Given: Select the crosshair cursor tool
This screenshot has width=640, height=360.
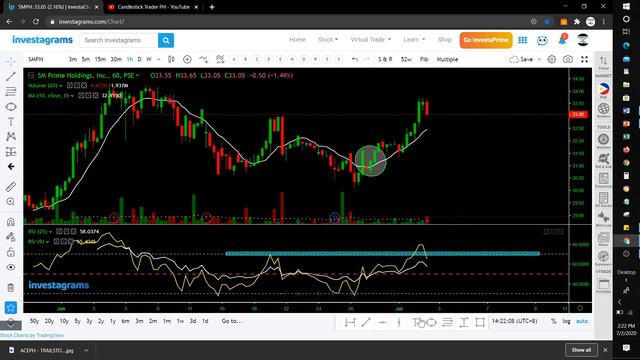Looking at the screenshot, I should [11, 61].
